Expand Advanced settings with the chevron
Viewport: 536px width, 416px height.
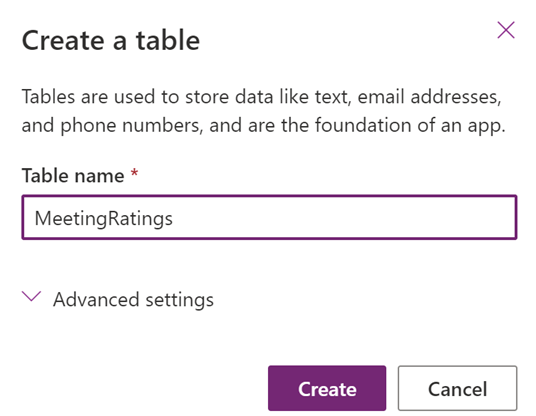tap(31, 296)
